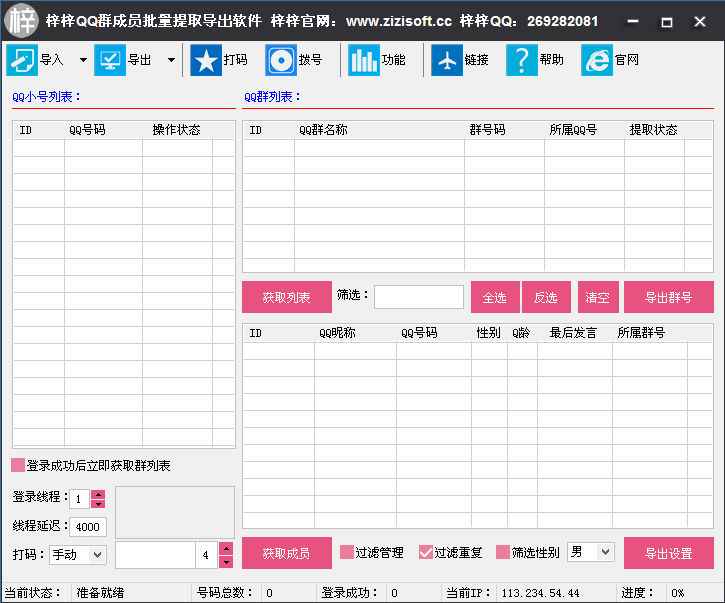Increase 登录线程 with the up arrow
Image resolution: width=725 pixels, height=603 pixels.
[98, 494]
